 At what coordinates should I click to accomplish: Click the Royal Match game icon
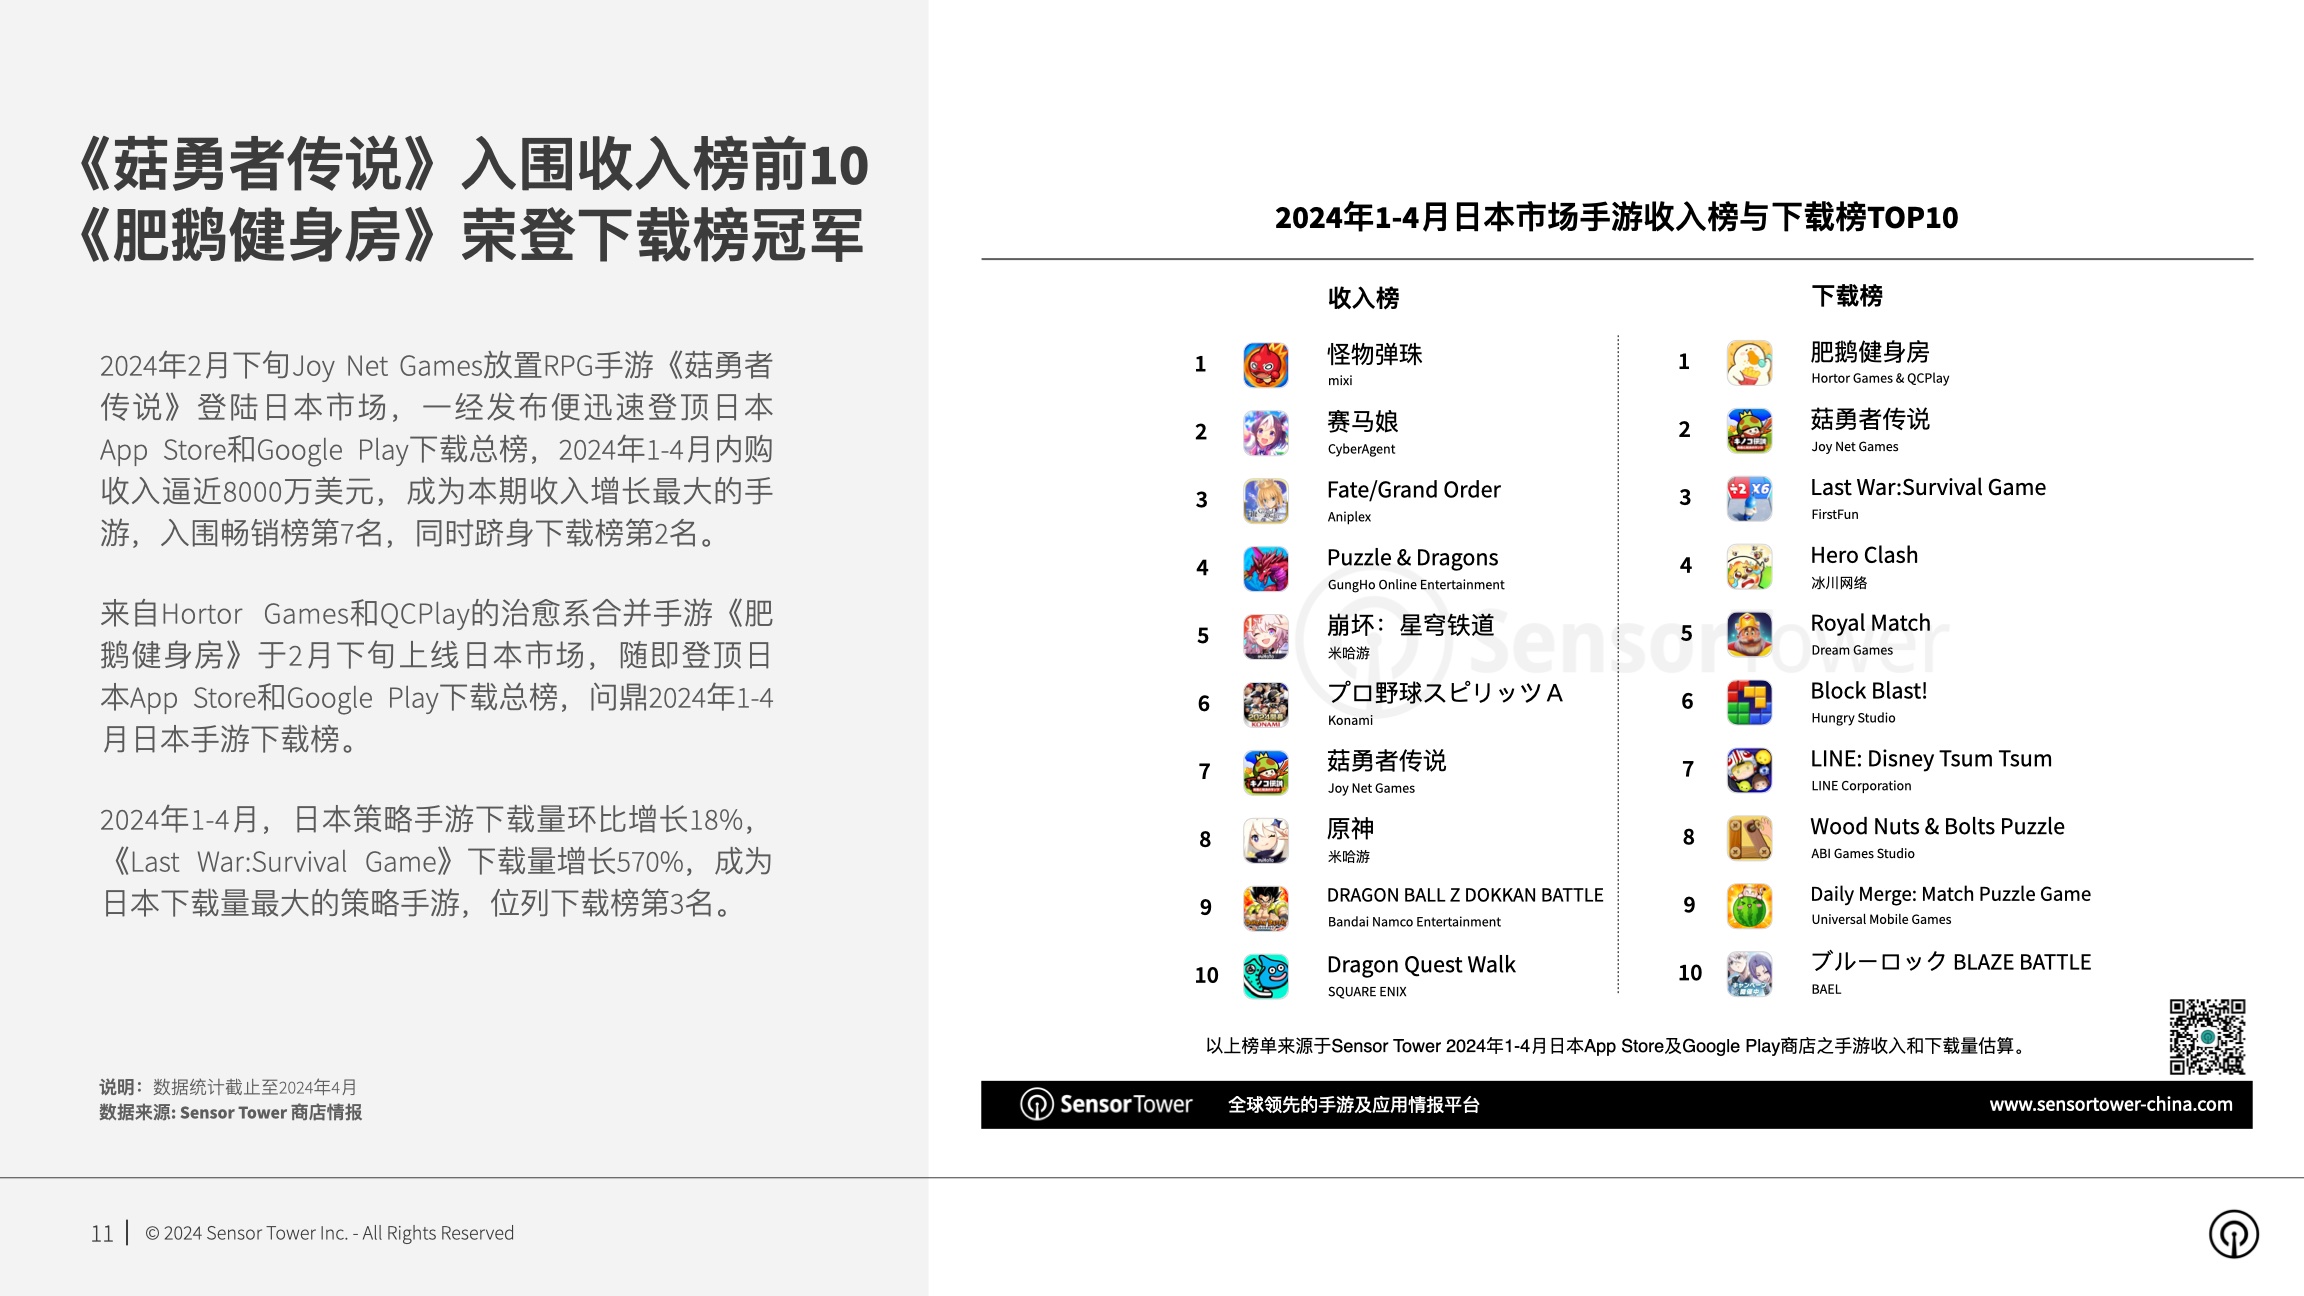(1749, 634)
